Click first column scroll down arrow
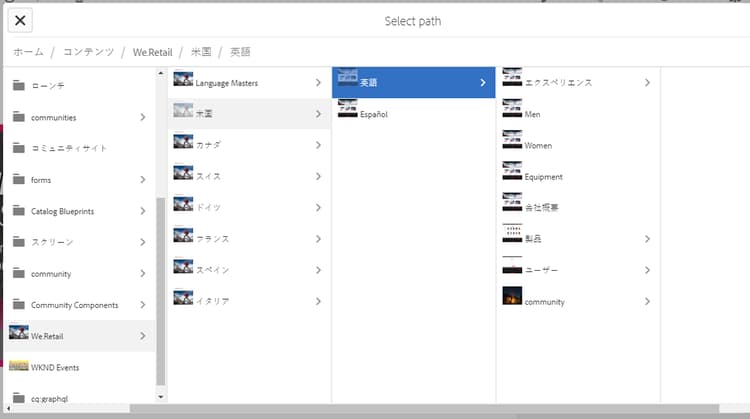The height and width of the screenshot is (419, 750). pyautogui.click(x=161, y=397)
